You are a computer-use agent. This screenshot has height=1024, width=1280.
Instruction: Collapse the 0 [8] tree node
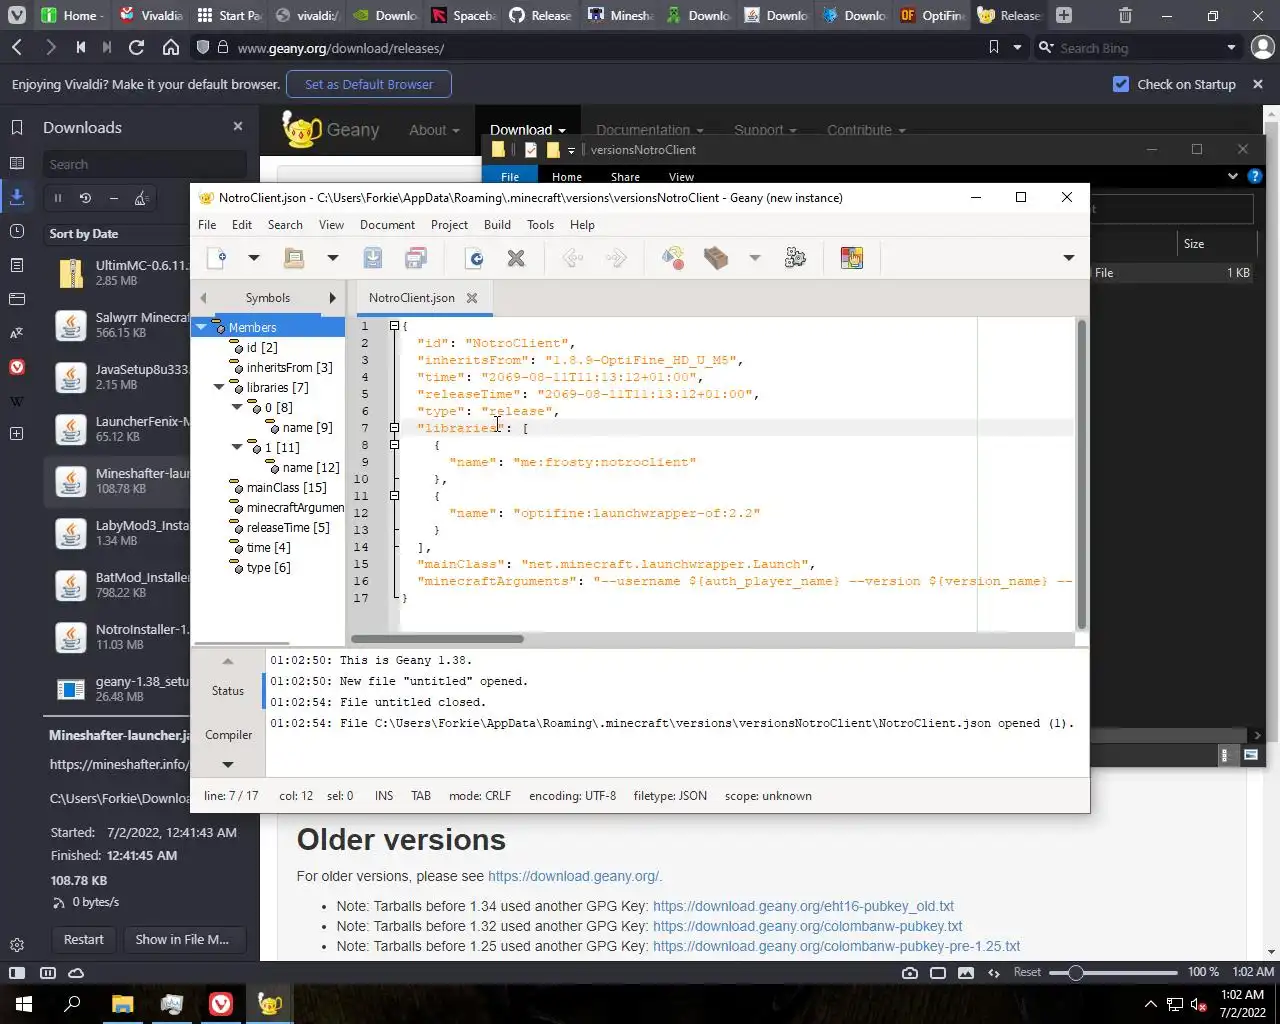[237, 407]
